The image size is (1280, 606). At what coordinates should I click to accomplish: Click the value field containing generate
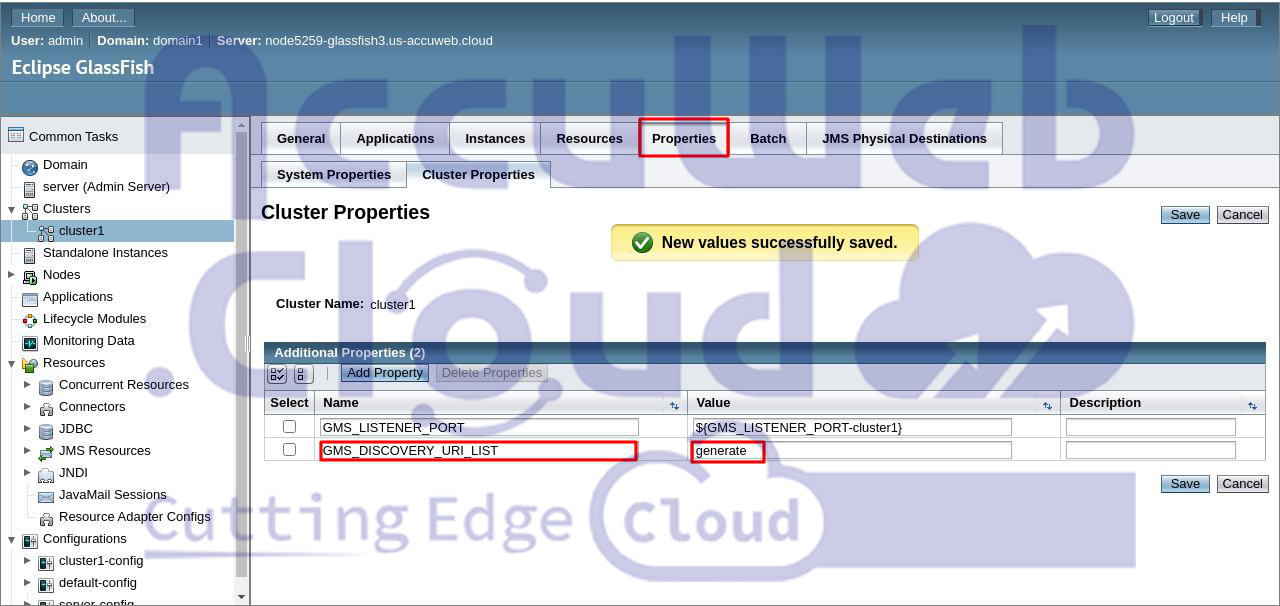(851, 451)
